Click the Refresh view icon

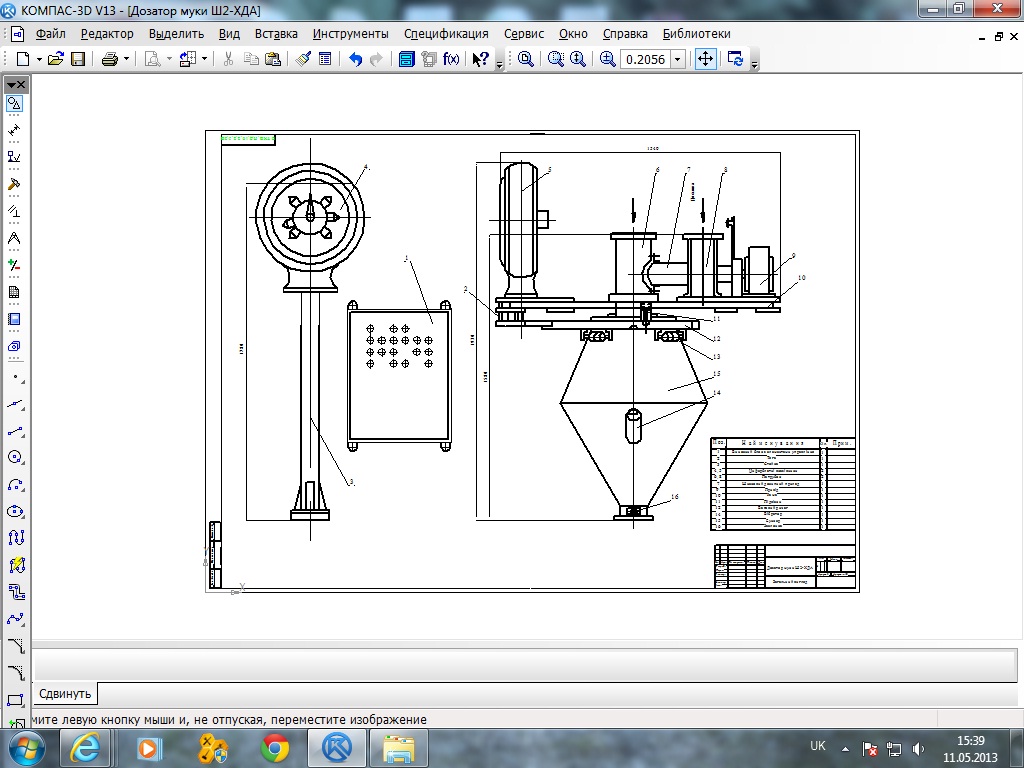pyautogui.click(x=735, y=59)
